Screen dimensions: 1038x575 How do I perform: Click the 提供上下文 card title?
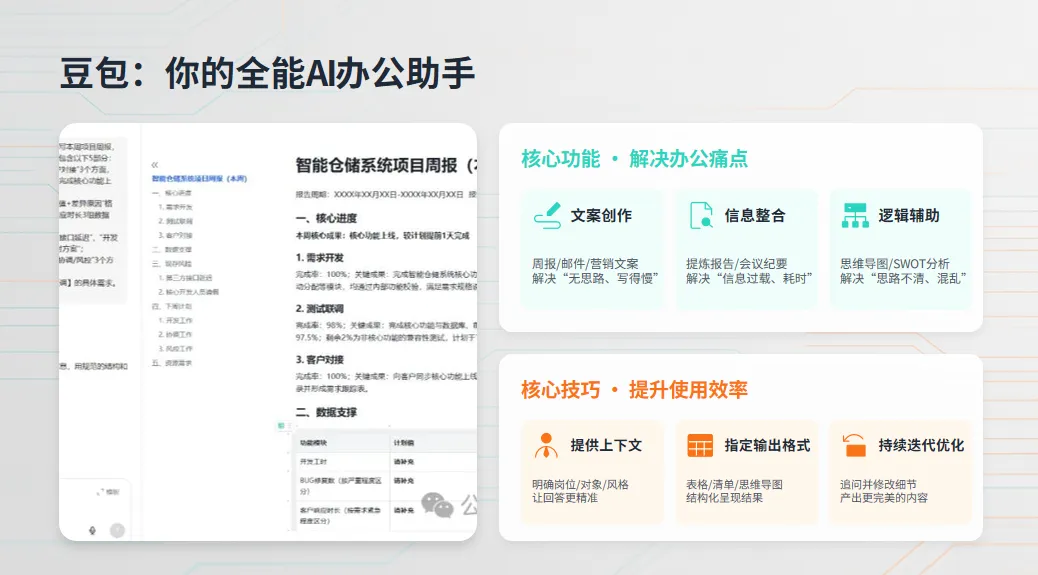(606, 445)
